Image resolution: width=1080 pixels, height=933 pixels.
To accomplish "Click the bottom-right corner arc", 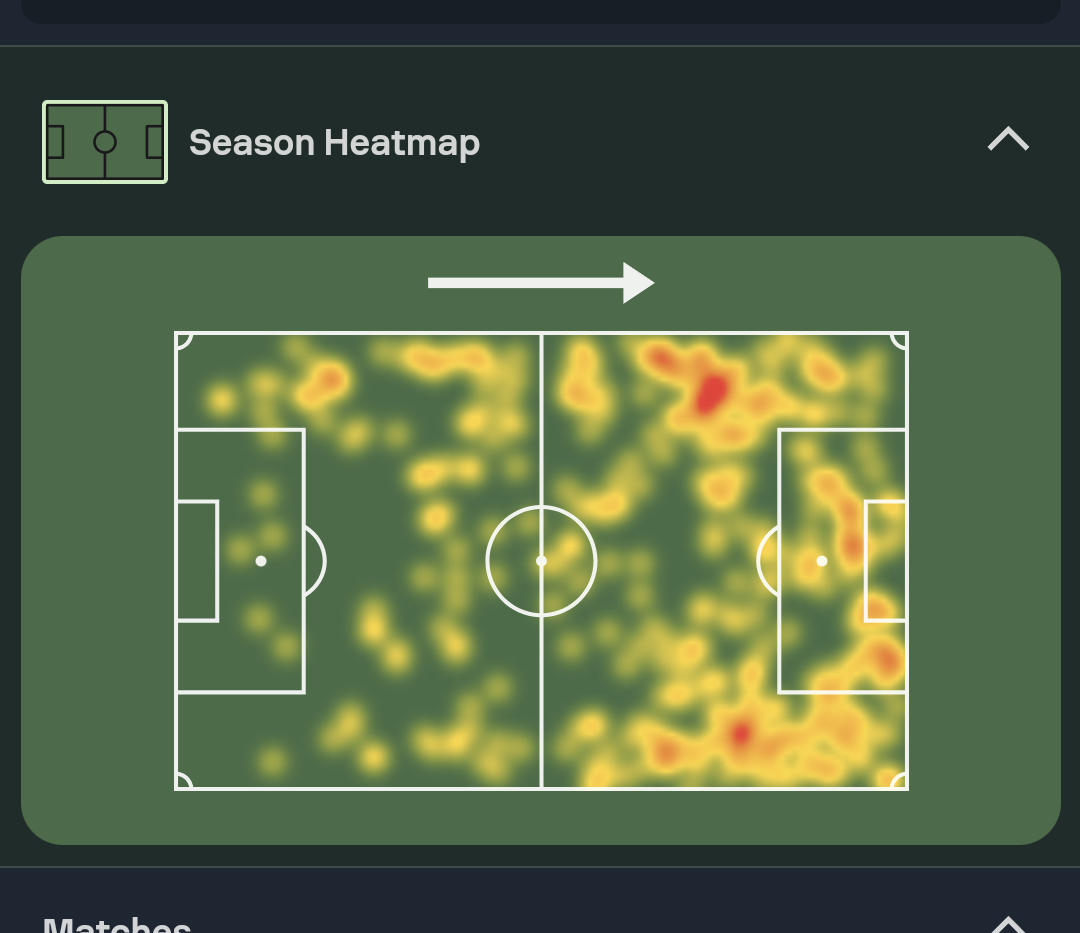I will coord(900,782).
